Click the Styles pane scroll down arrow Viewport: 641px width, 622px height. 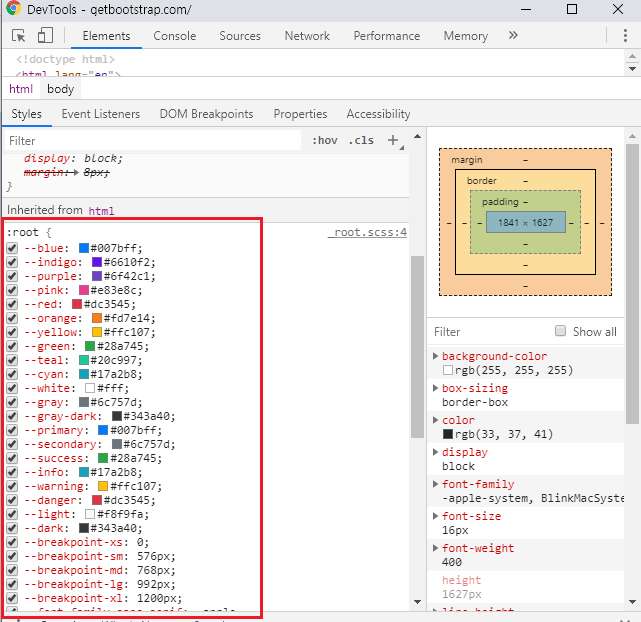[x=417, y=602]
